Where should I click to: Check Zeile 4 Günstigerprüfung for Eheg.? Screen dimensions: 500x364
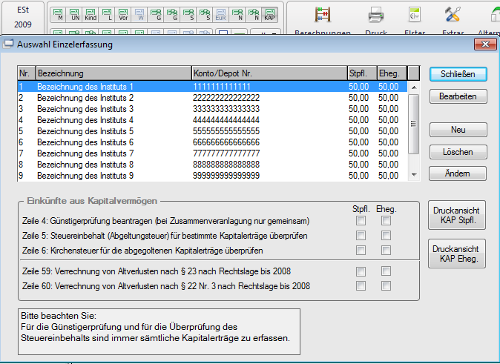[386, 221]
